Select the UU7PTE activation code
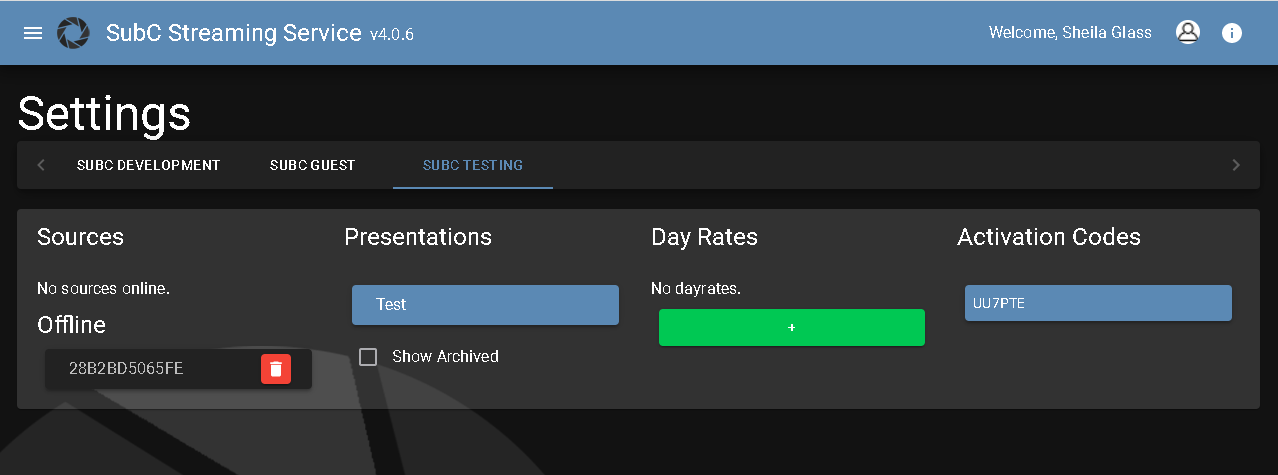Screen dimensions: 1278x475 tap(1097, 304)
